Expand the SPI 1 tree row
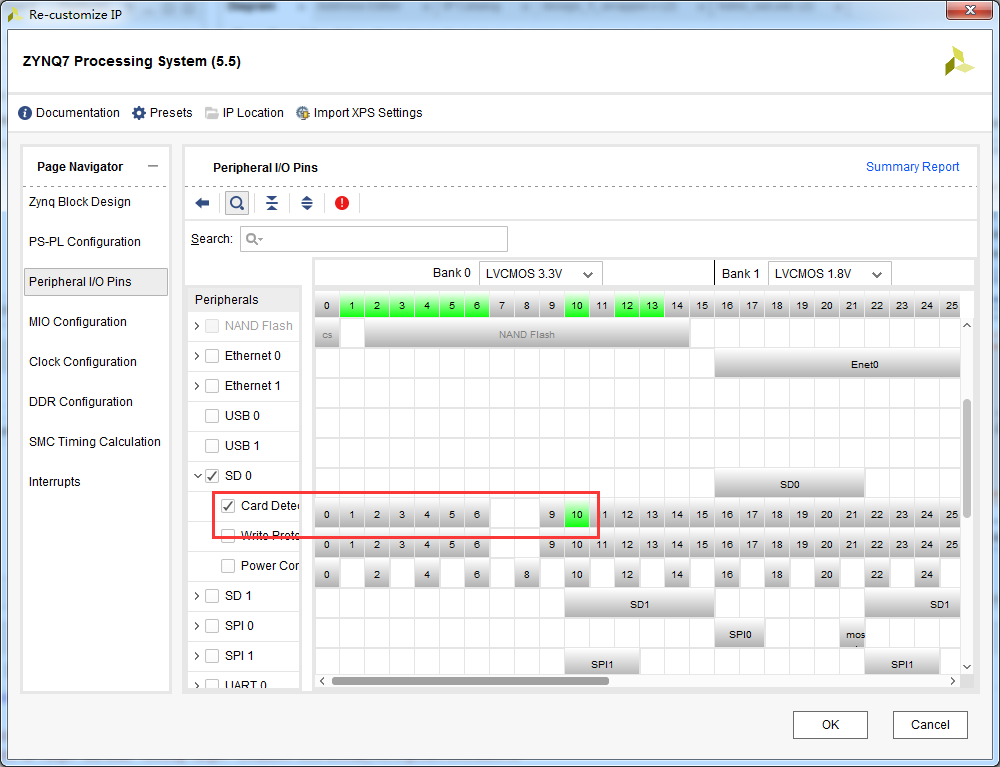1000x767 pixels. click(x=196, y=655)
